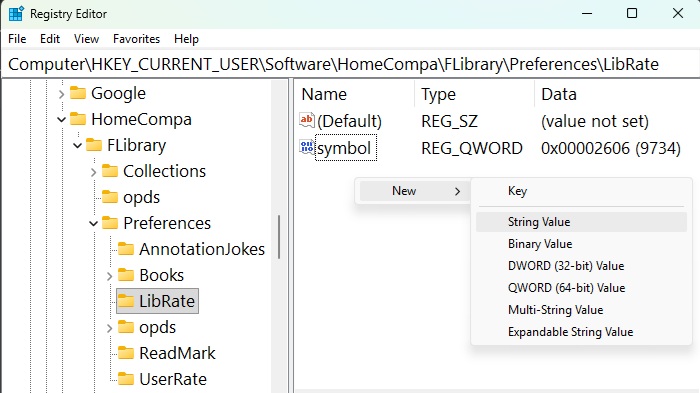Choose Multi-String Value
Image resolution: width=700 pixels, height=393 pixels.
point(581,309)
